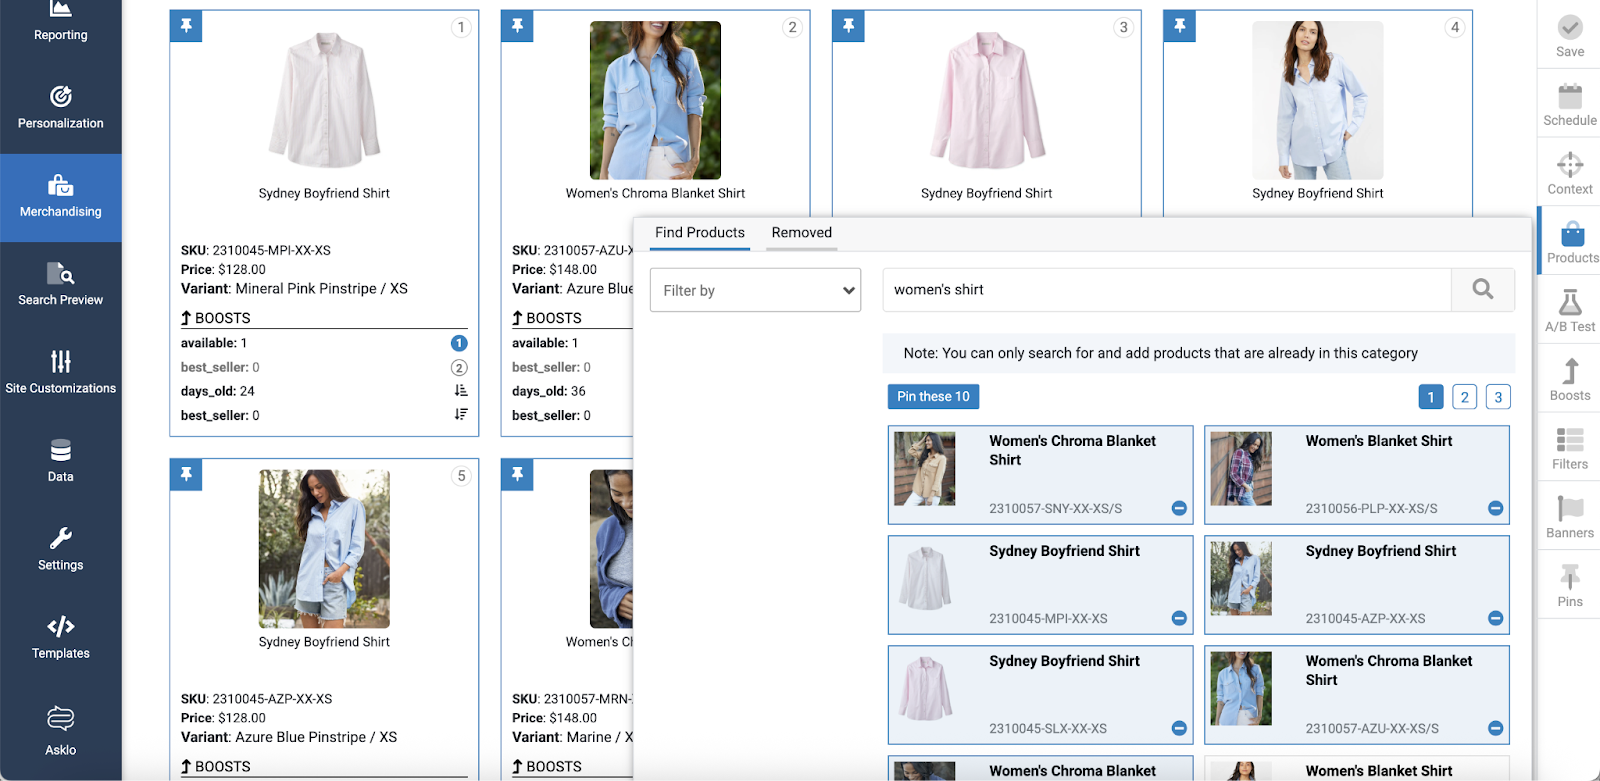Screen dimensions: 1600x781
Task: Open the Templates code icon
Action: [60, 627]
